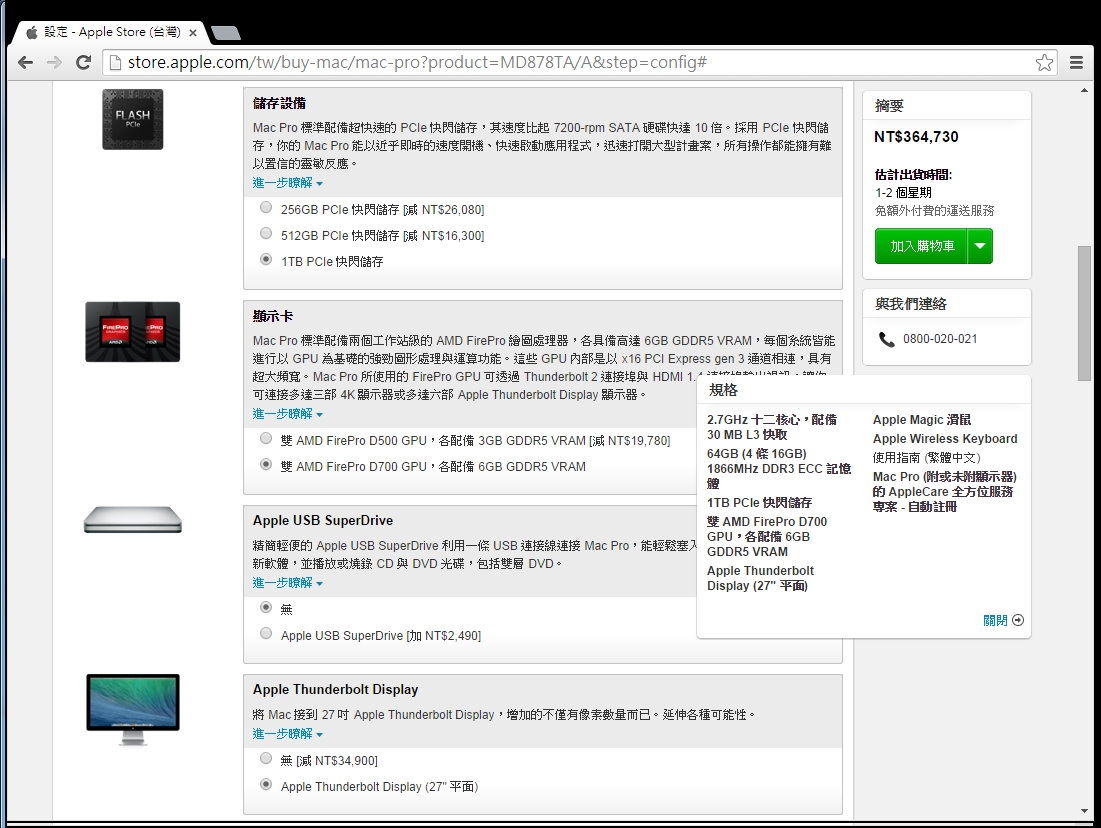Click the page scrollbar thumb
This screenshot has height=828, width=1101.
(x=1084, y=313)
